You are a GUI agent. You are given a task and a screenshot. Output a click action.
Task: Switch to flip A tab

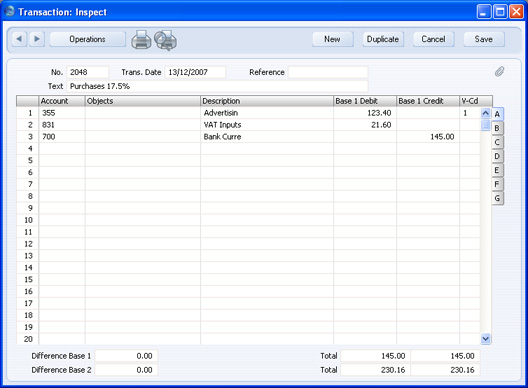coord(497,114)
